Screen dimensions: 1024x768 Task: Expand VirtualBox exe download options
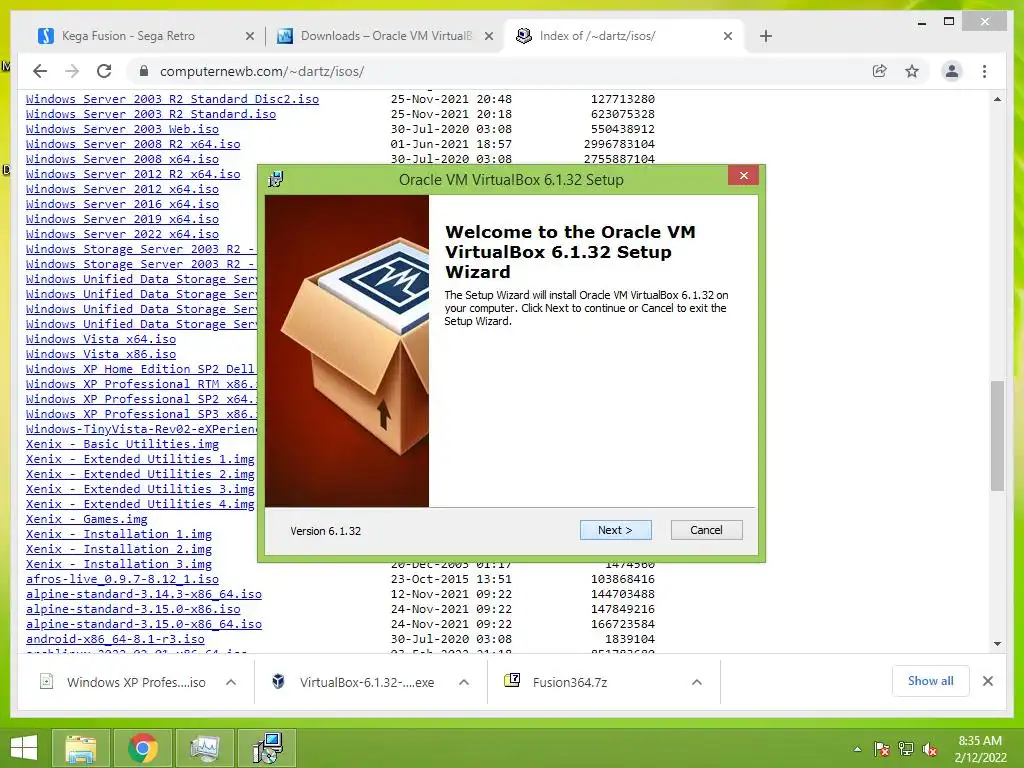tap(464, 682)
